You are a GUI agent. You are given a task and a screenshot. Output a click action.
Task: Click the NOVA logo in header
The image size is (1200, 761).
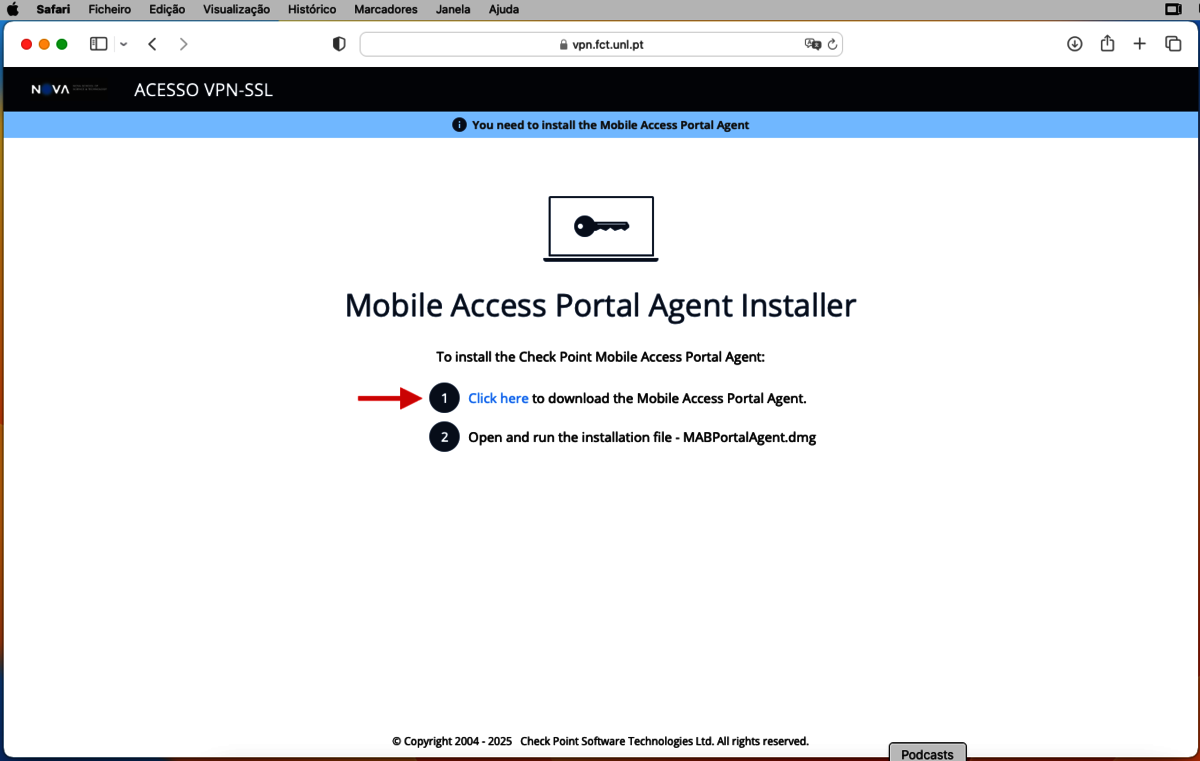point(67,90)
